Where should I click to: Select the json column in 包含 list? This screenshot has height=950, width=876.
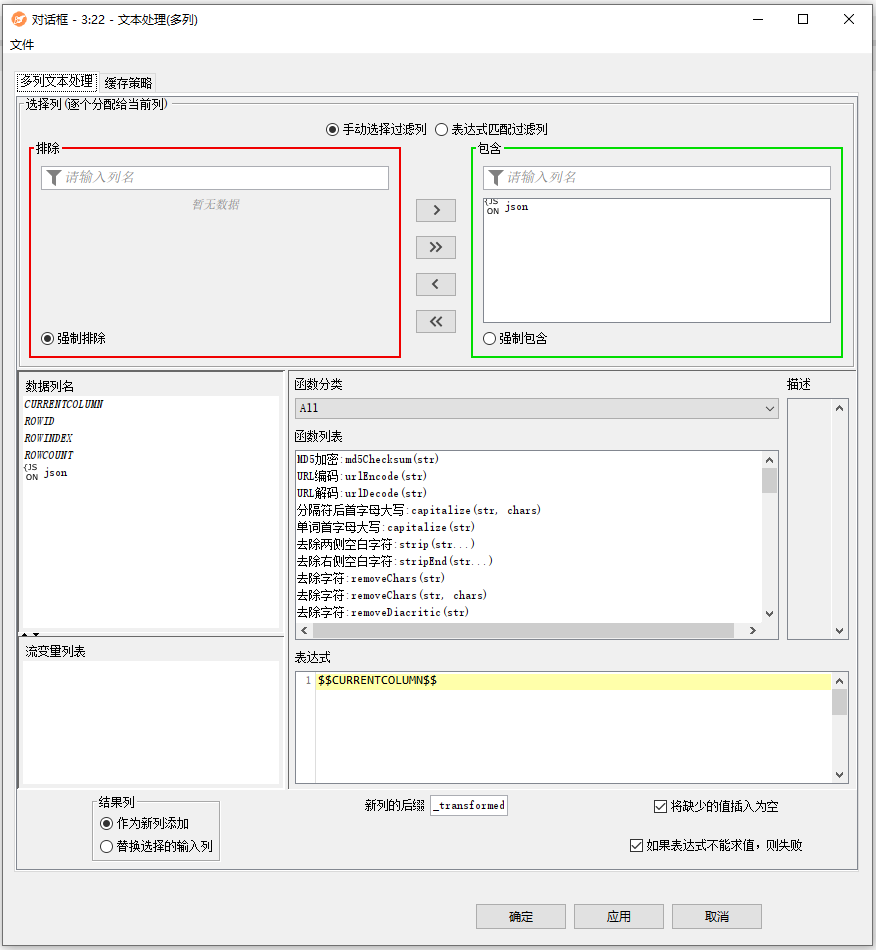(516, 207)
